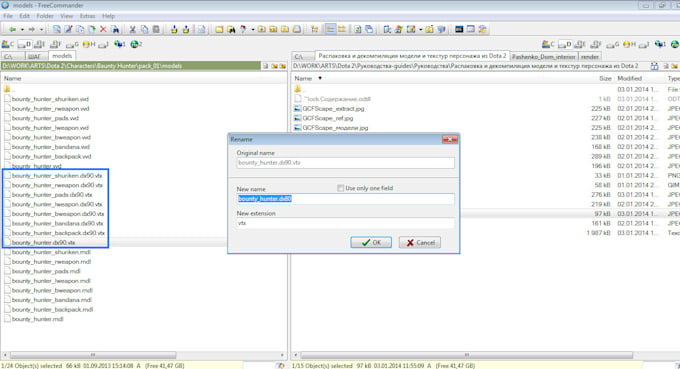The height and width of the screenshot is (369, 680).
Task: Select drive G in left drive bar
Action: [72, 44]
